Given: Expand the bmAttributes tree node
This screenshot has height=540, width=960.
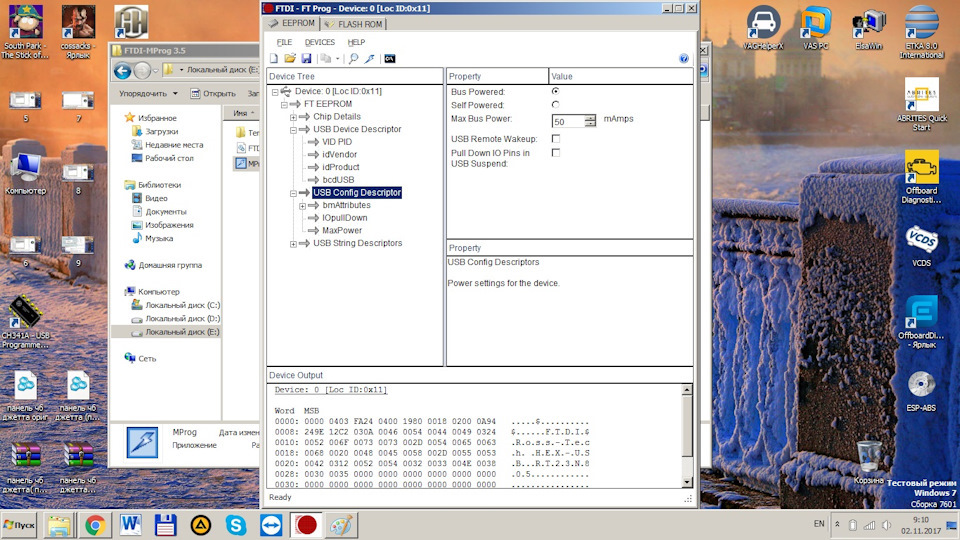Looking at the screenshot, I should (302, 206).
